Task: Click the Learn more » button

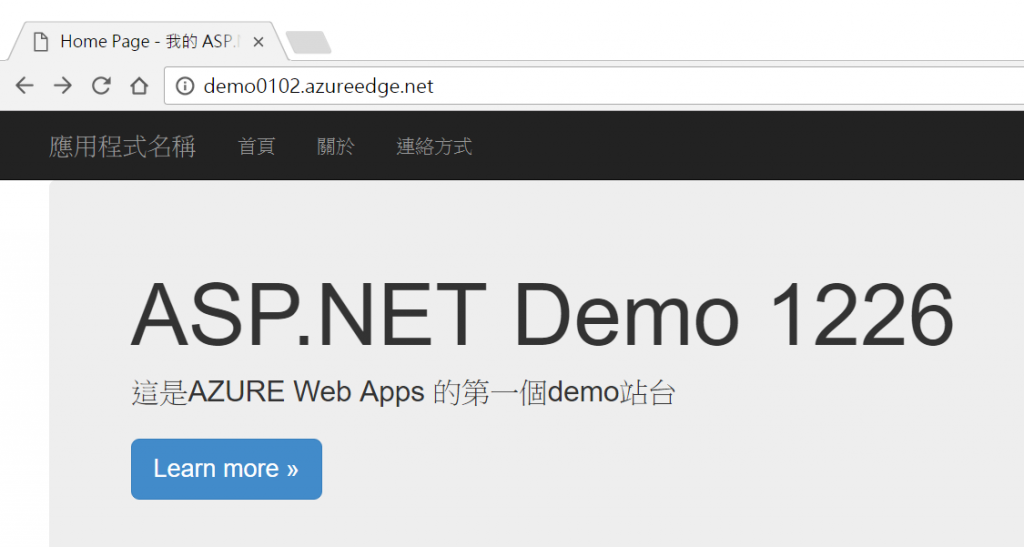Action: pos(227,469)
